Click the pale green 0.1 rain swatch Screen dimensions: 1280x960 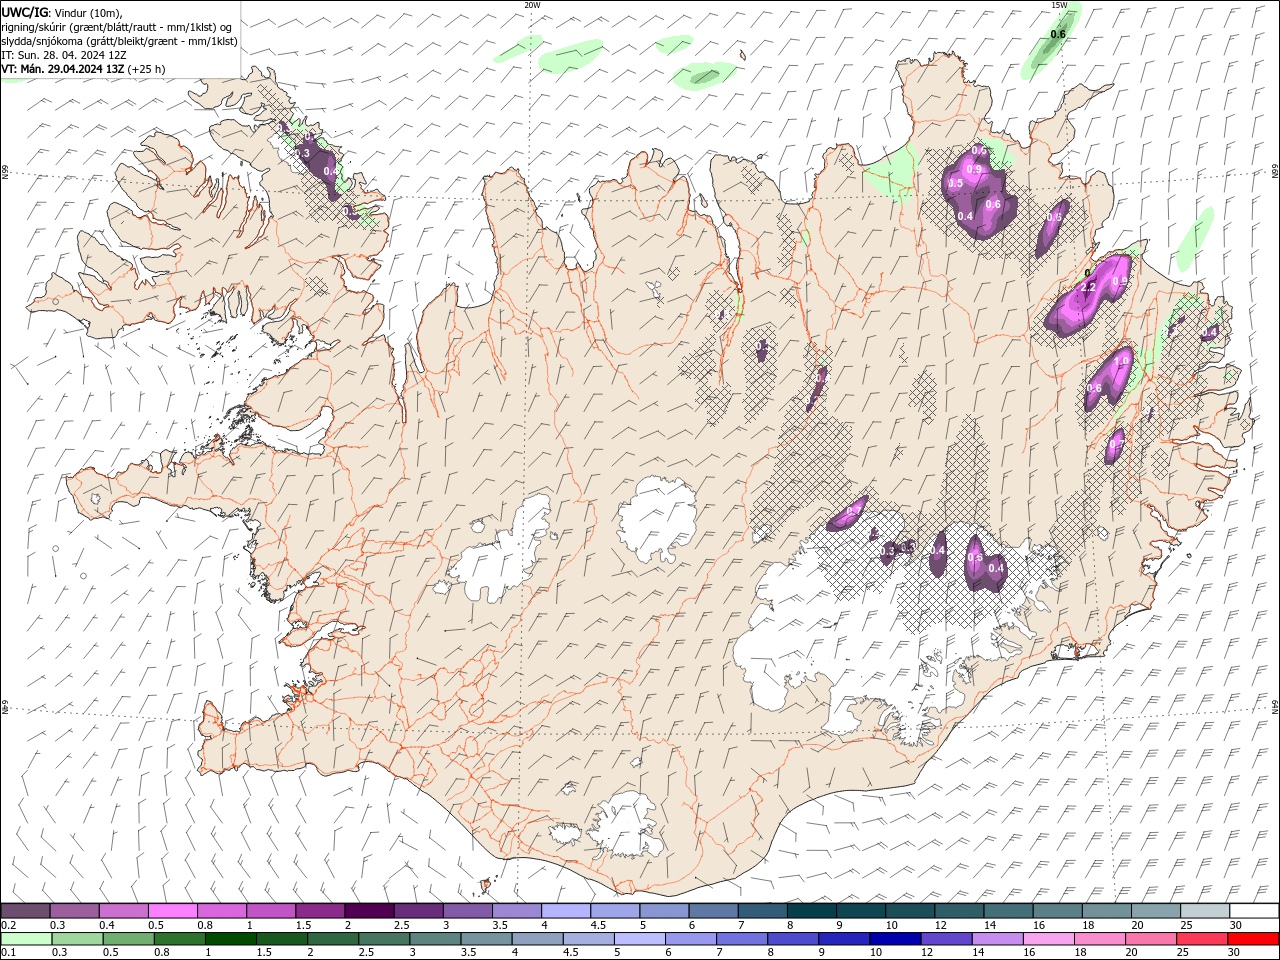click(27, 939)
